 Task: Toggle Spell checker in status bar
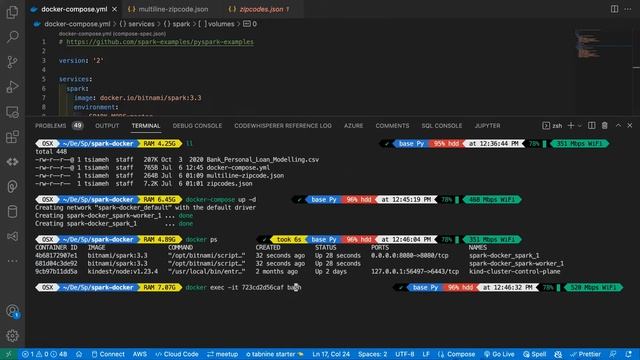534,354
